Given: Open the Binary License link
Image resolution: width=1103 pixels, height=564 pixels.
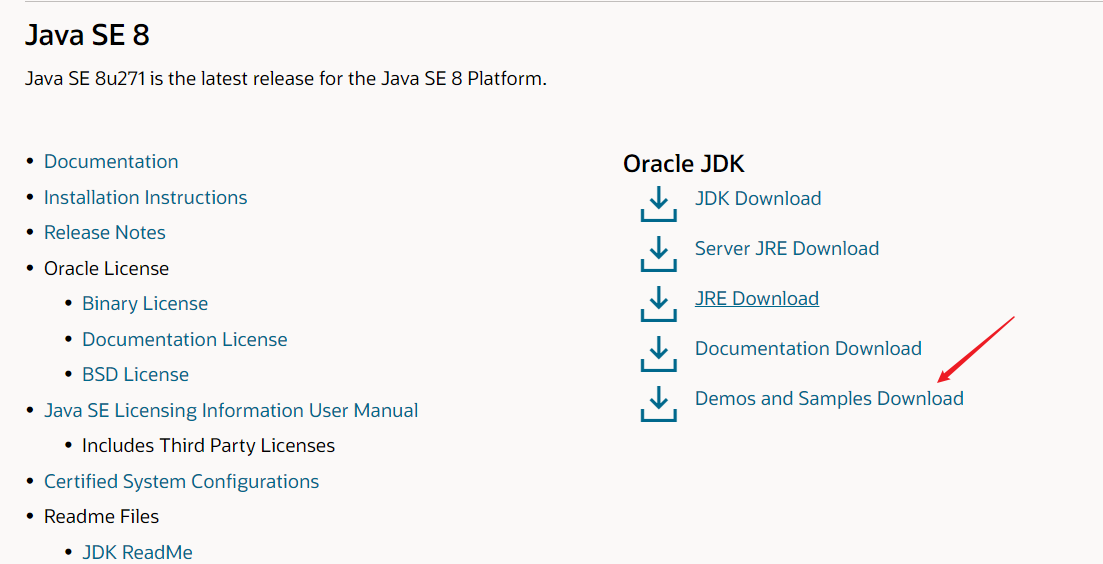Looking at the screenshot, I should [145, 303].
